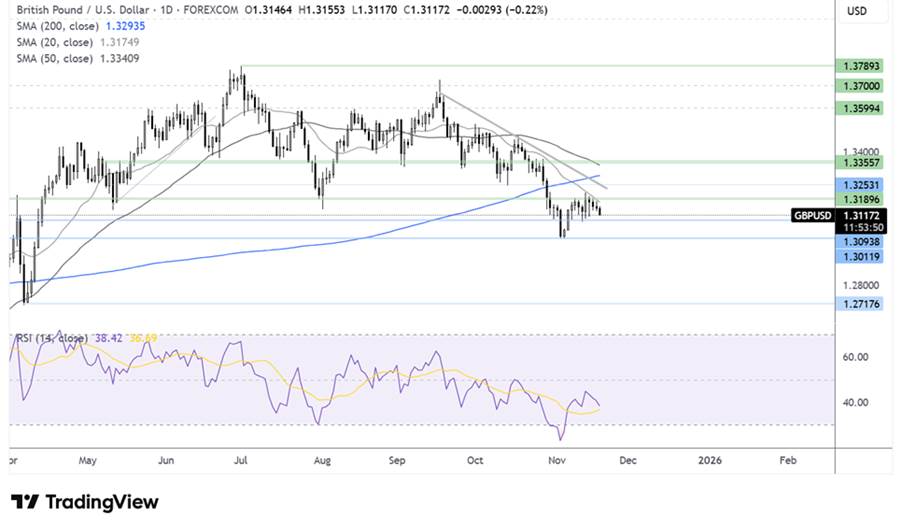Open the USD currency selector
The height and width of the screenshot is (530, 902).
click(855, 12)
